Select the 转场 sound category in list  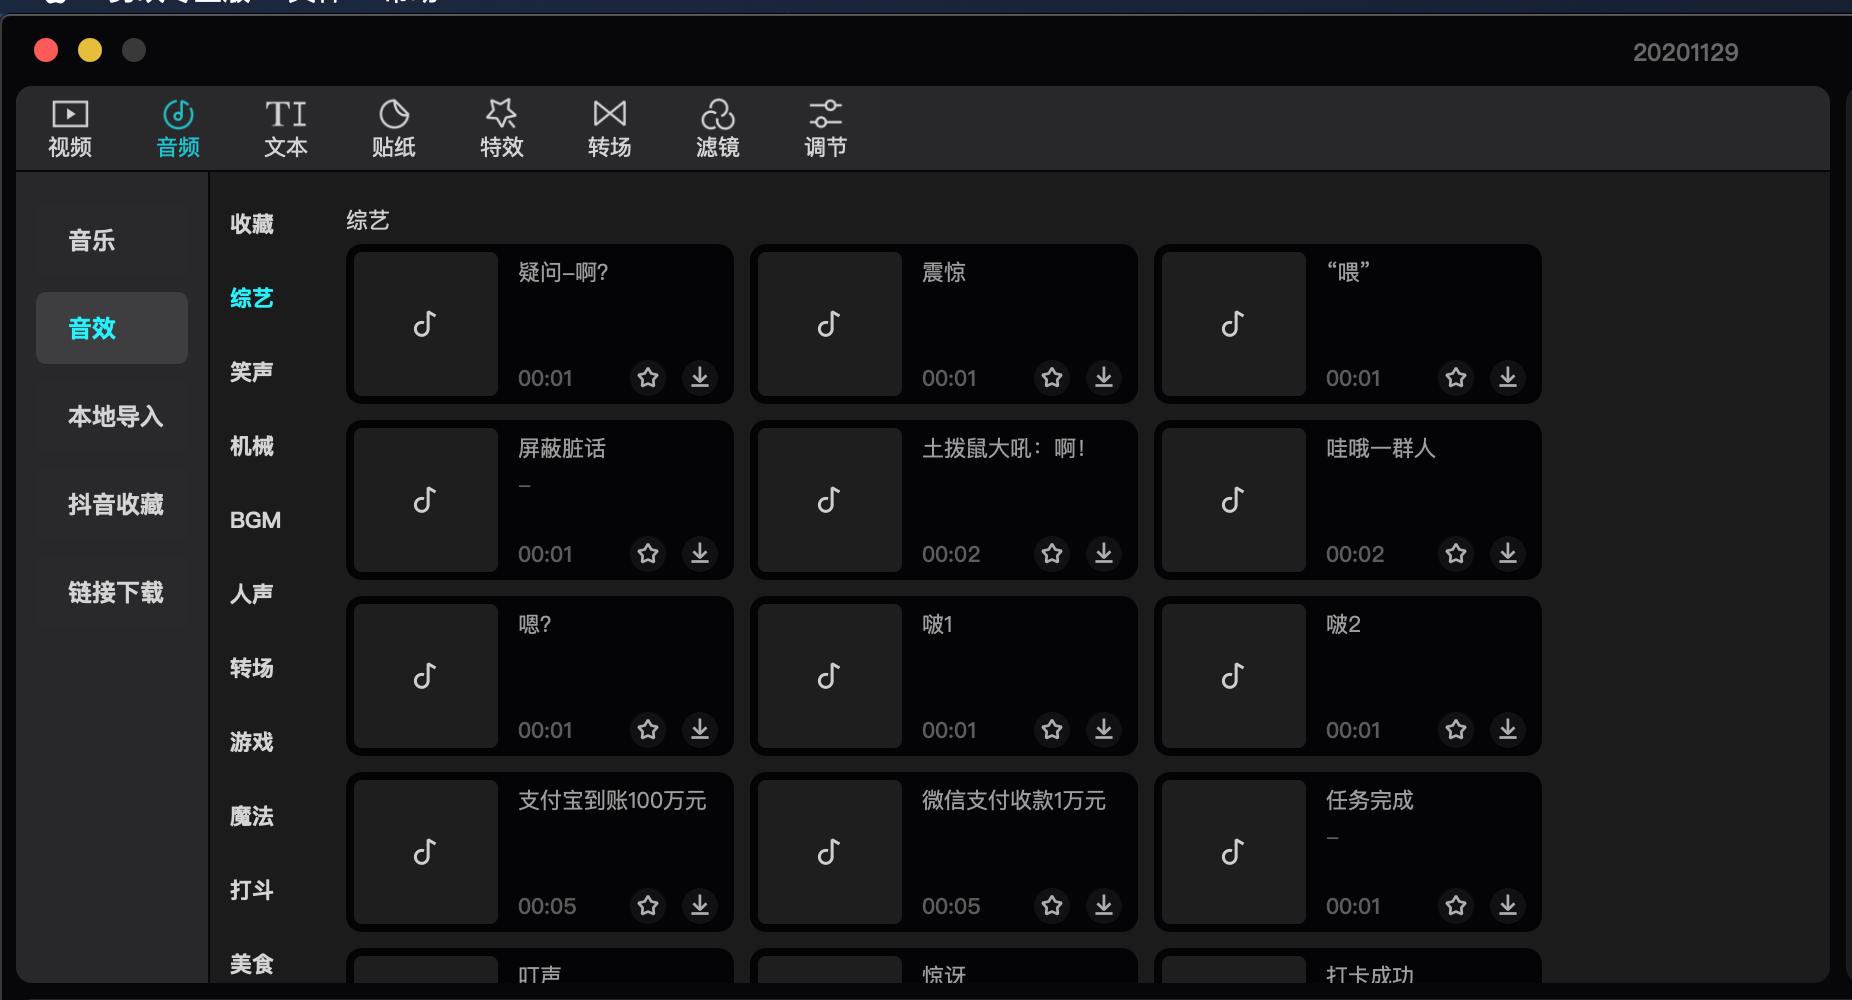point(252,668)
